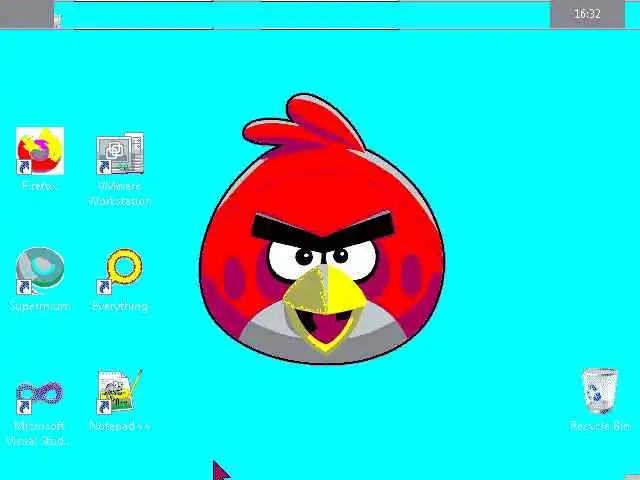
Task: Click the "Everything" label text
Action: 120,307
